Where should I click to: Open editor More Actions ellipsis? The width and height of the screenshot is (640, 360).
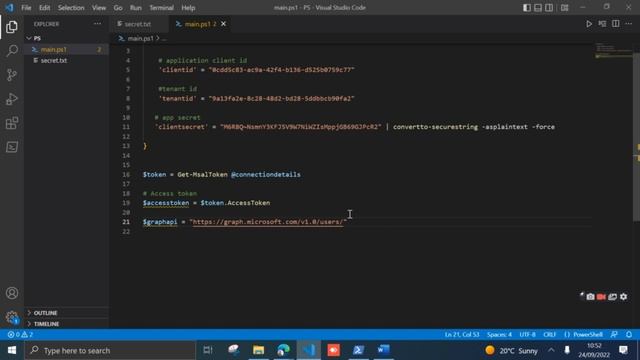click(629, 24)
